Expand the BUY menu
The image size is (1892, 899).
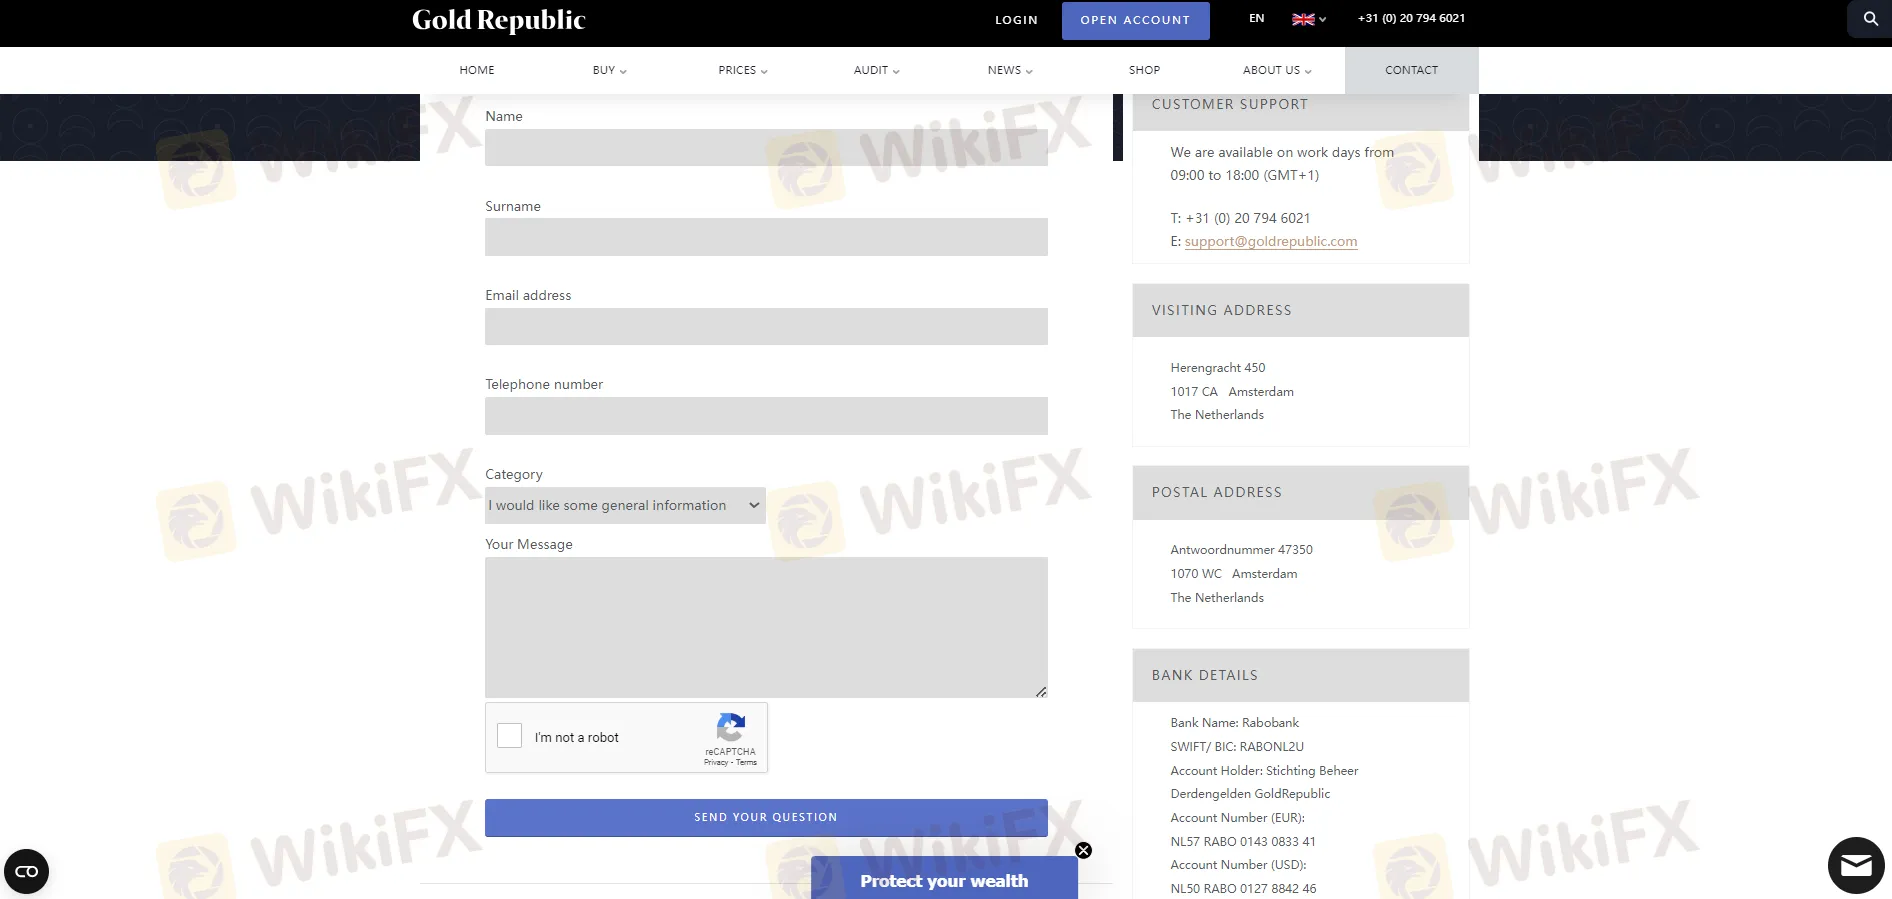(609, 70)
